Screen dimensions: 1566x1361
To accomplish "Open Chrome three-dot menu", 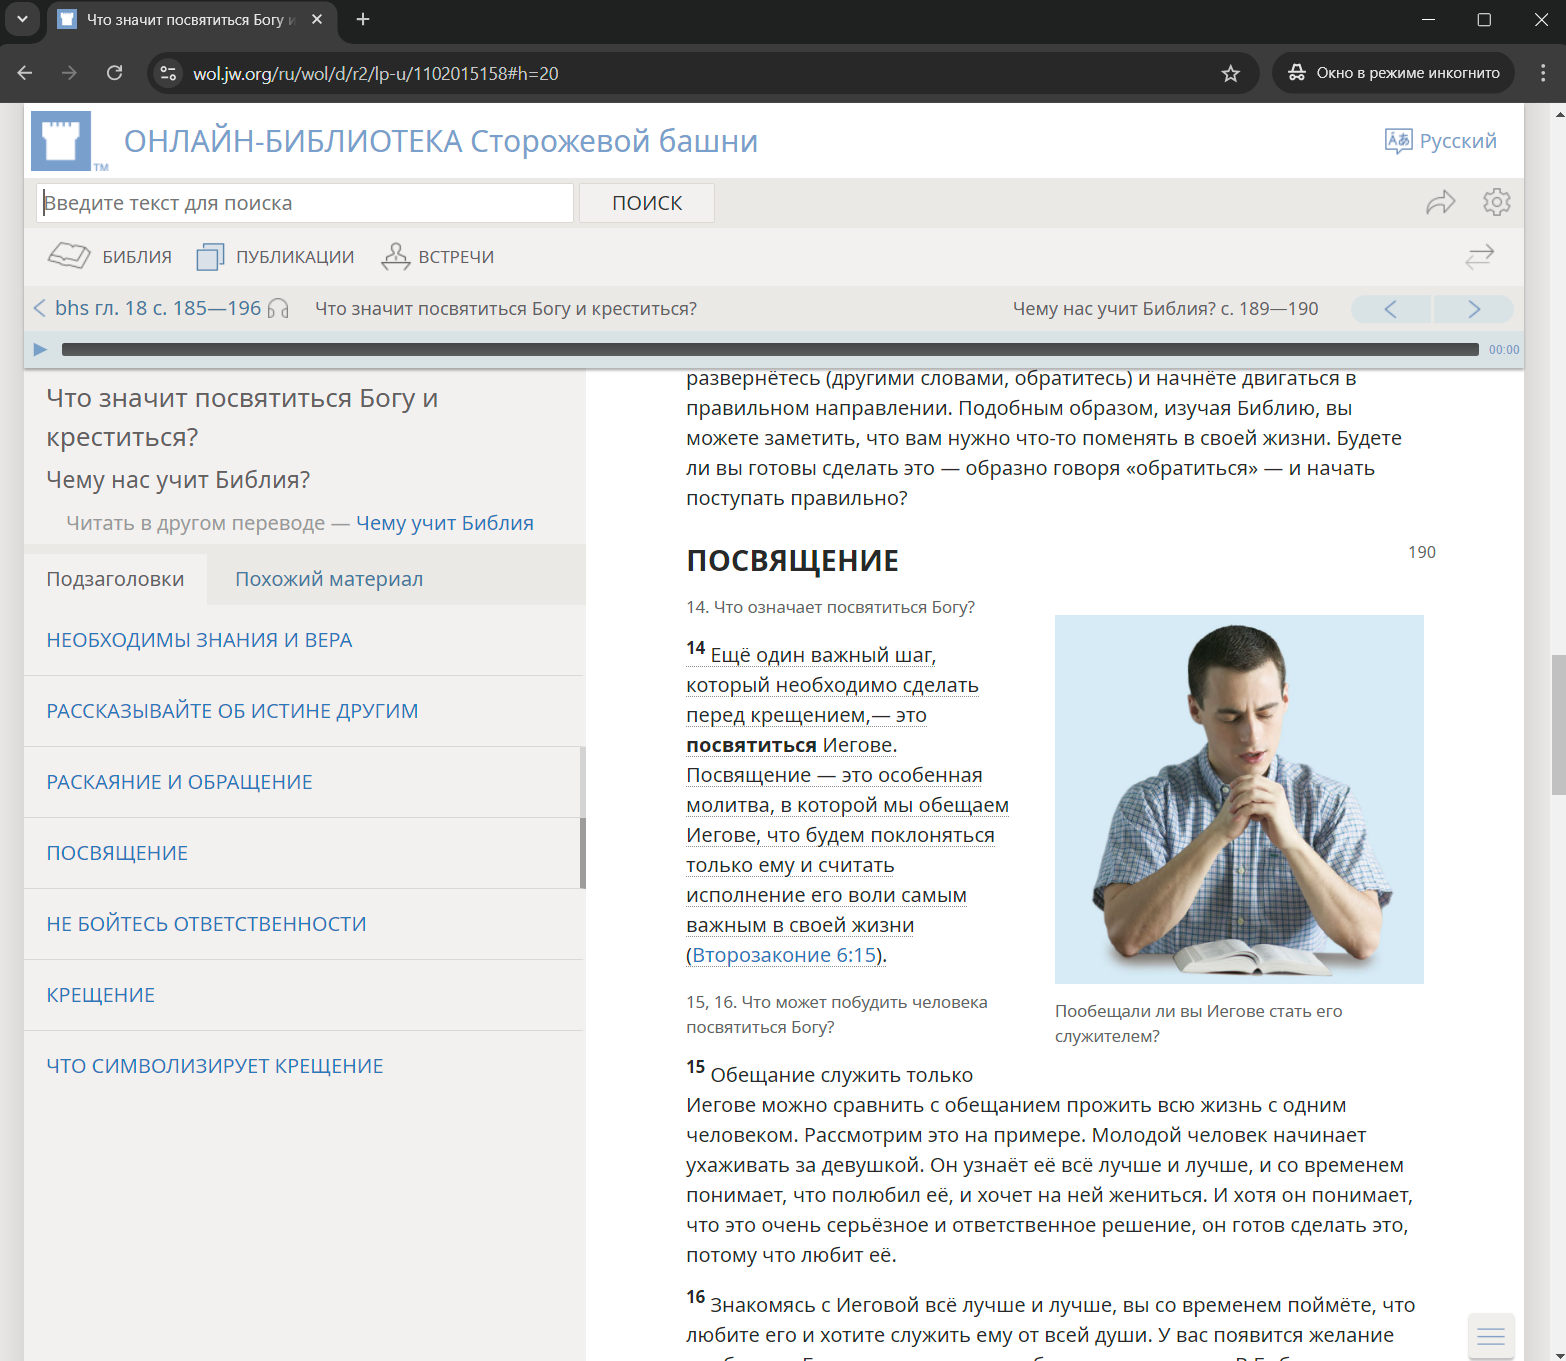I will coord(1543,73).
